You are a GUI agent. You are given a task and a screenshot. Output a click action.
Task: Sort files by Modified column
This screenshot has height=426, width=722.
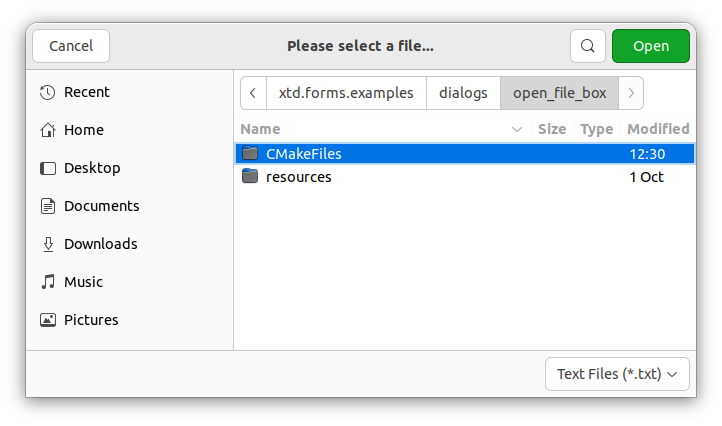657,129
